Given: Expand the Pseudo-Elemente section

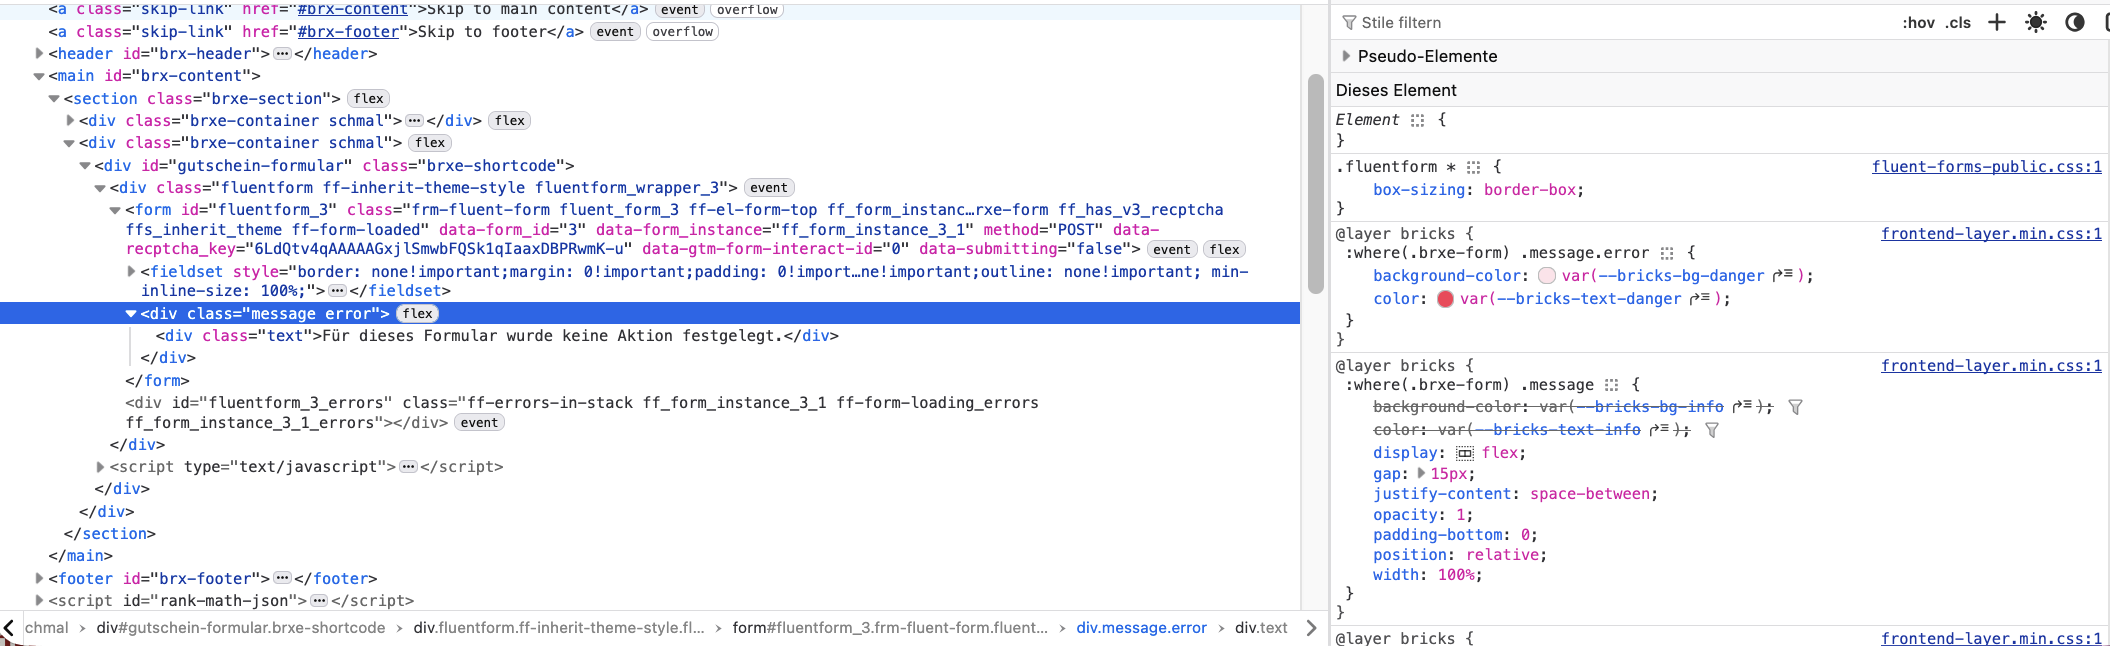Looking at the screenshot, I should (x=1346, y=56).
